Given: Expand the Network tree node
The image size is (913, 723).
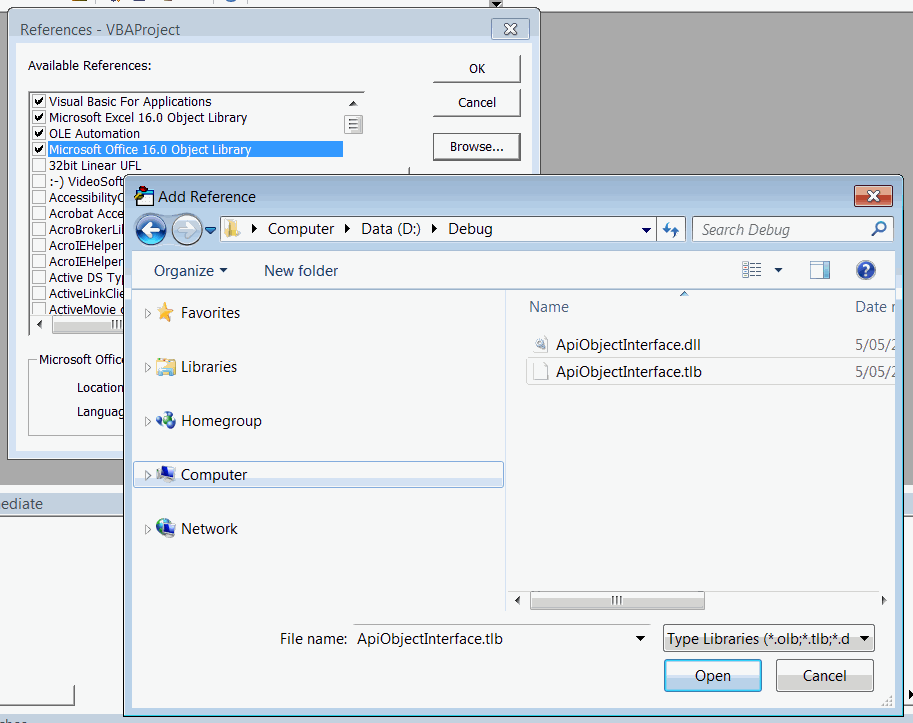Looking at the screenshot, I should tap(147, 529).
